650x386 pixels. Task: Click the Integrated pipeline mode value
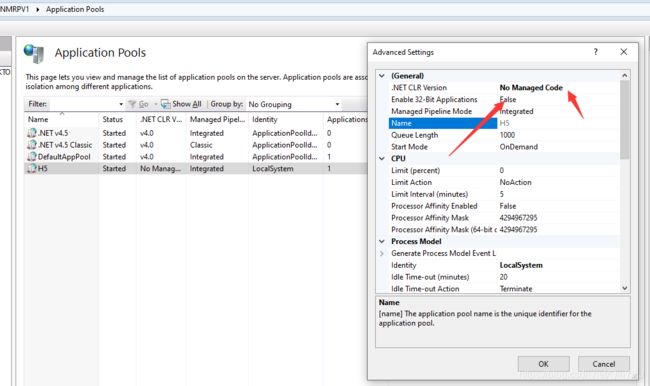click(x=517, y=112)
